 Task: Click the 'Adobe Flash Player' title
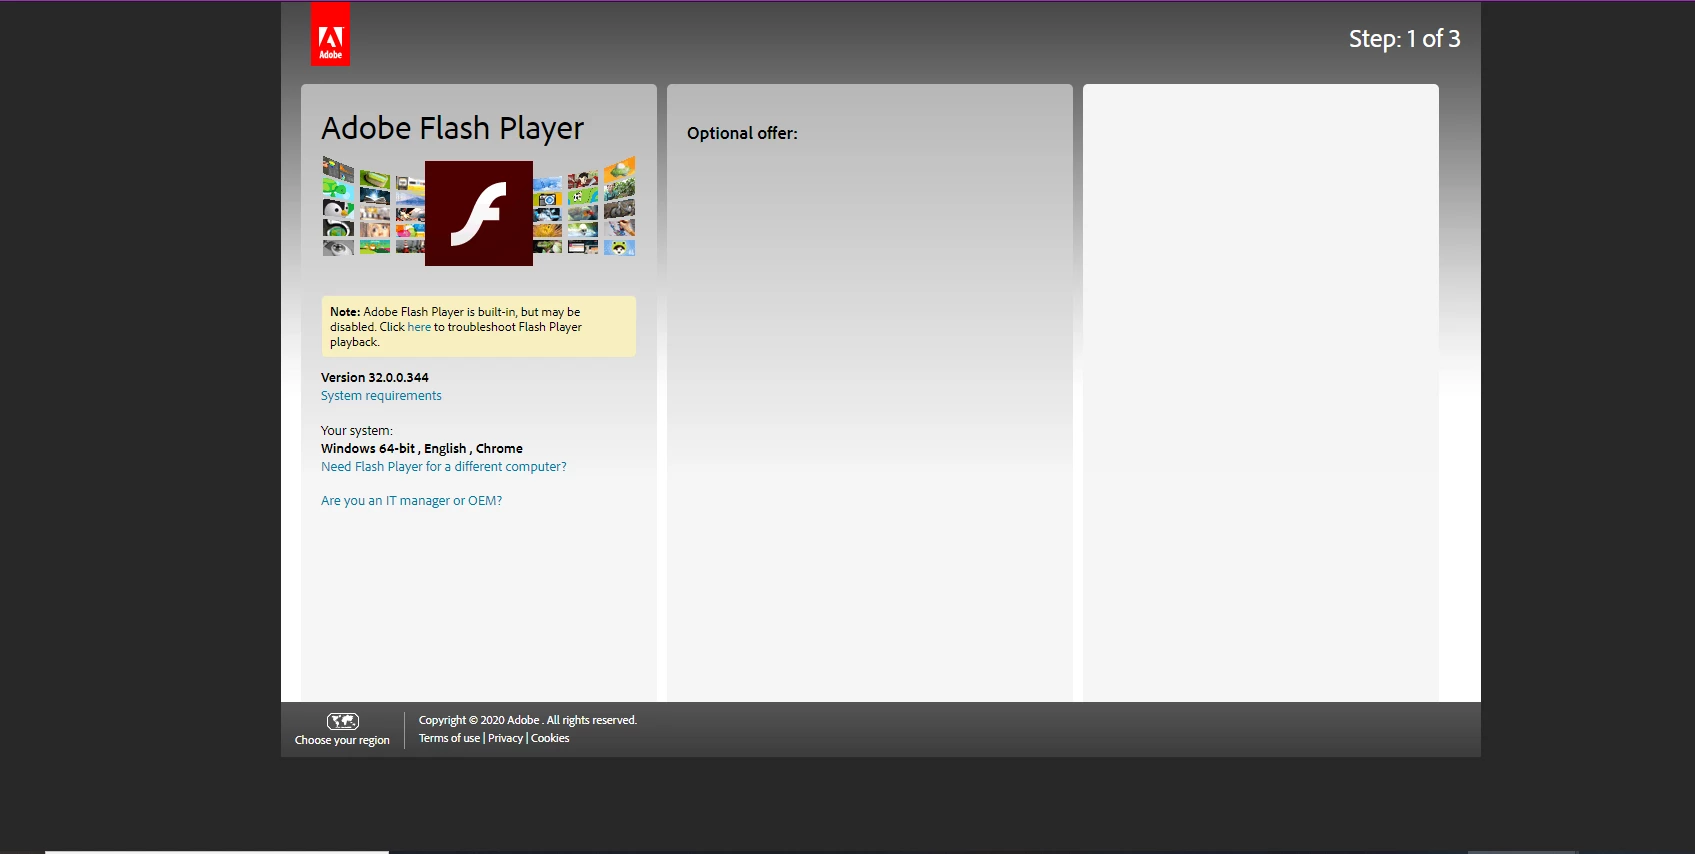pos(452,129)
